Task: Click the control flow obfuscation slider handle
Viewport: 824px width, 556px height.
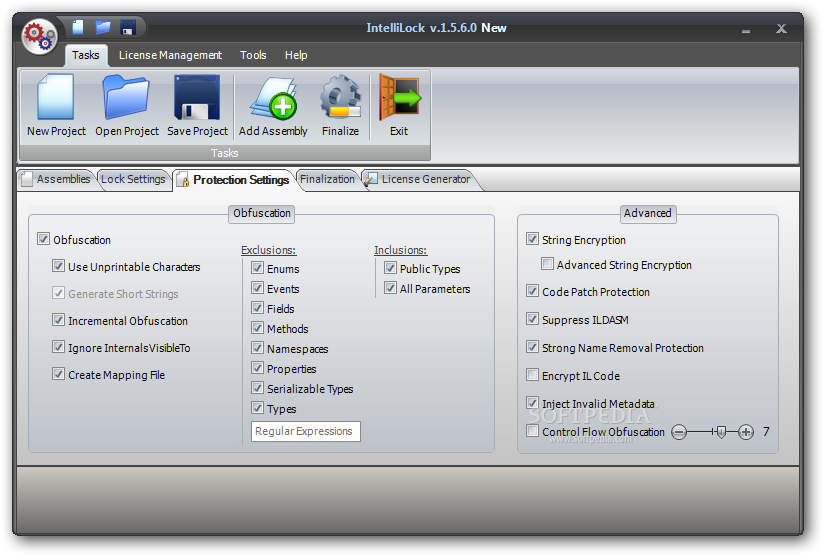Action: [721, 432]
